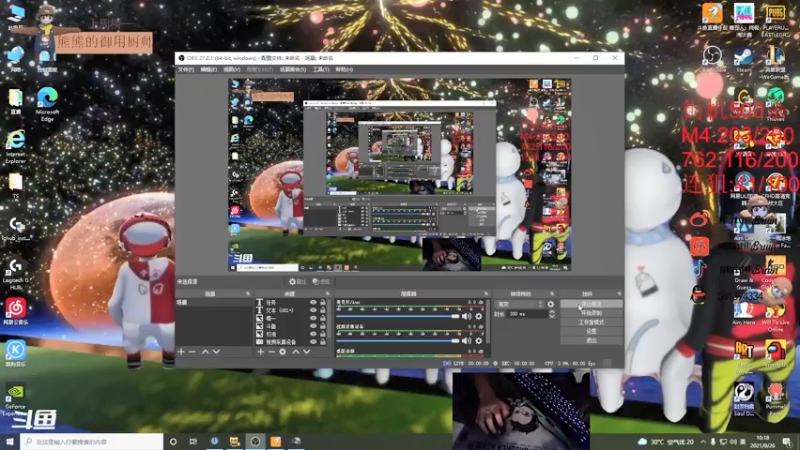Move the scene up in the Scenes list
800x450 pixels.
point(205,352)
